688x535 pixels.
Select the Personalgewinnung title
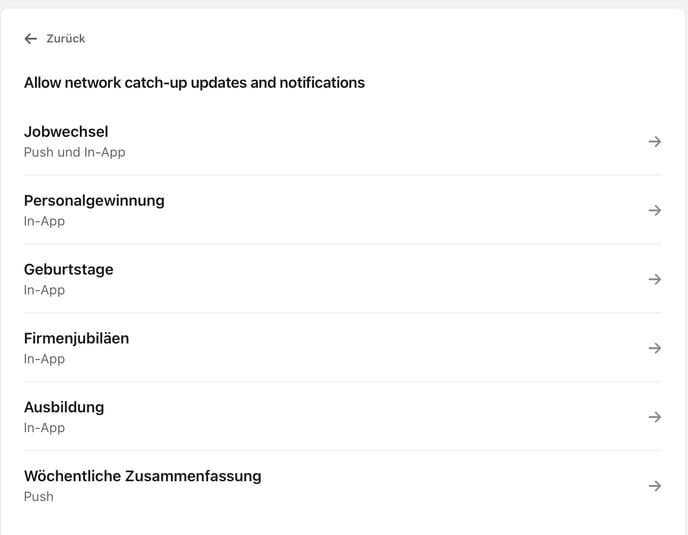94,200
